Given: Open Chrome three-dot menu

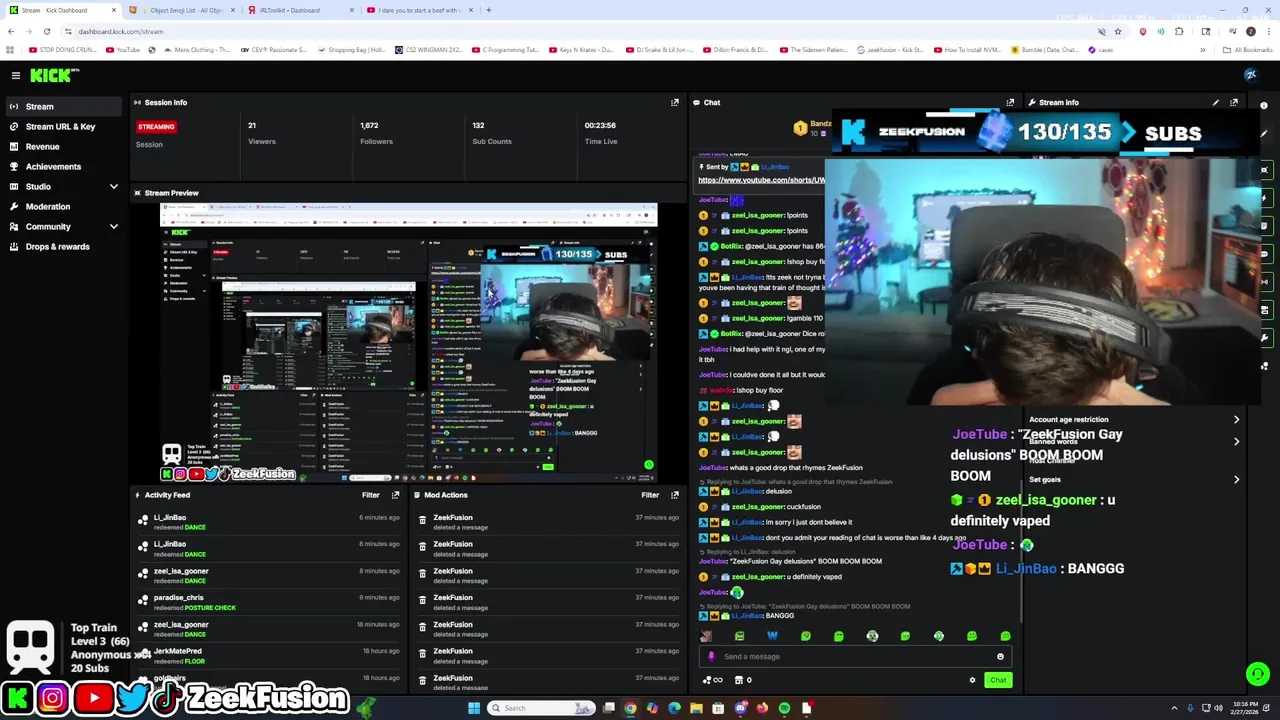Looking at the screenshot, I should (1268, 31).
